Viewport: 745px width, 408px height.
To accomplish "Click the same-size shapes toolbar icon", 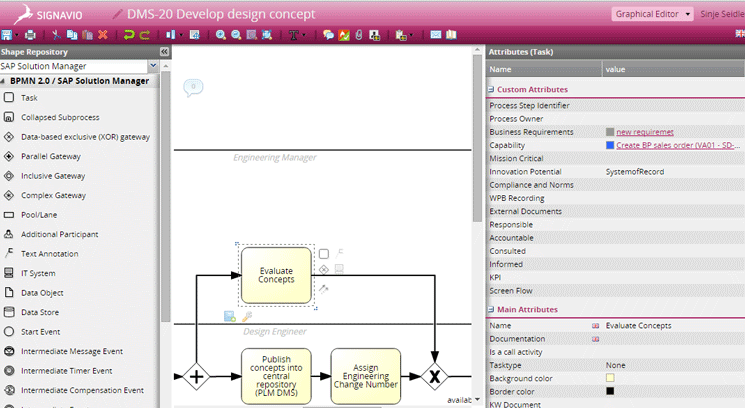I will 194,35.
